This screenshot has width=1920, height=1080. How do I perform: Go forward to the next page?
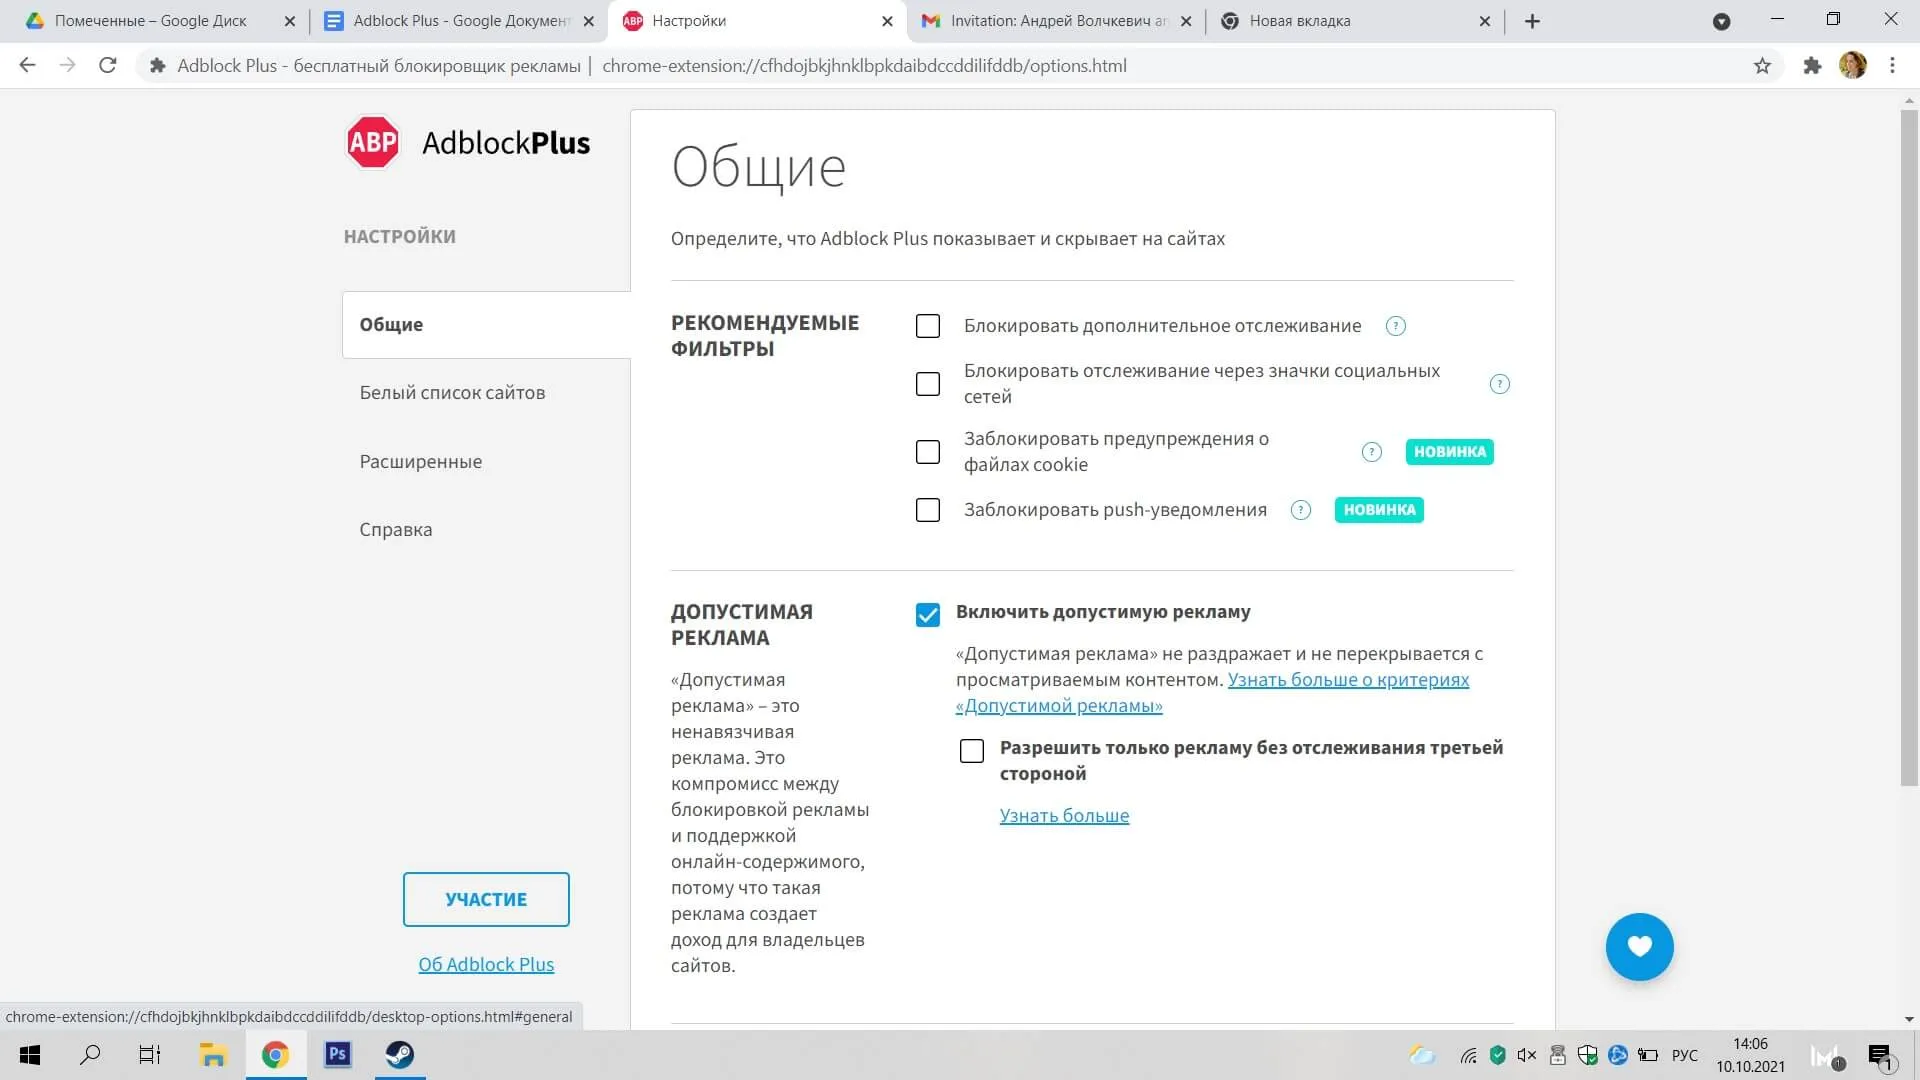pos(67,66)
